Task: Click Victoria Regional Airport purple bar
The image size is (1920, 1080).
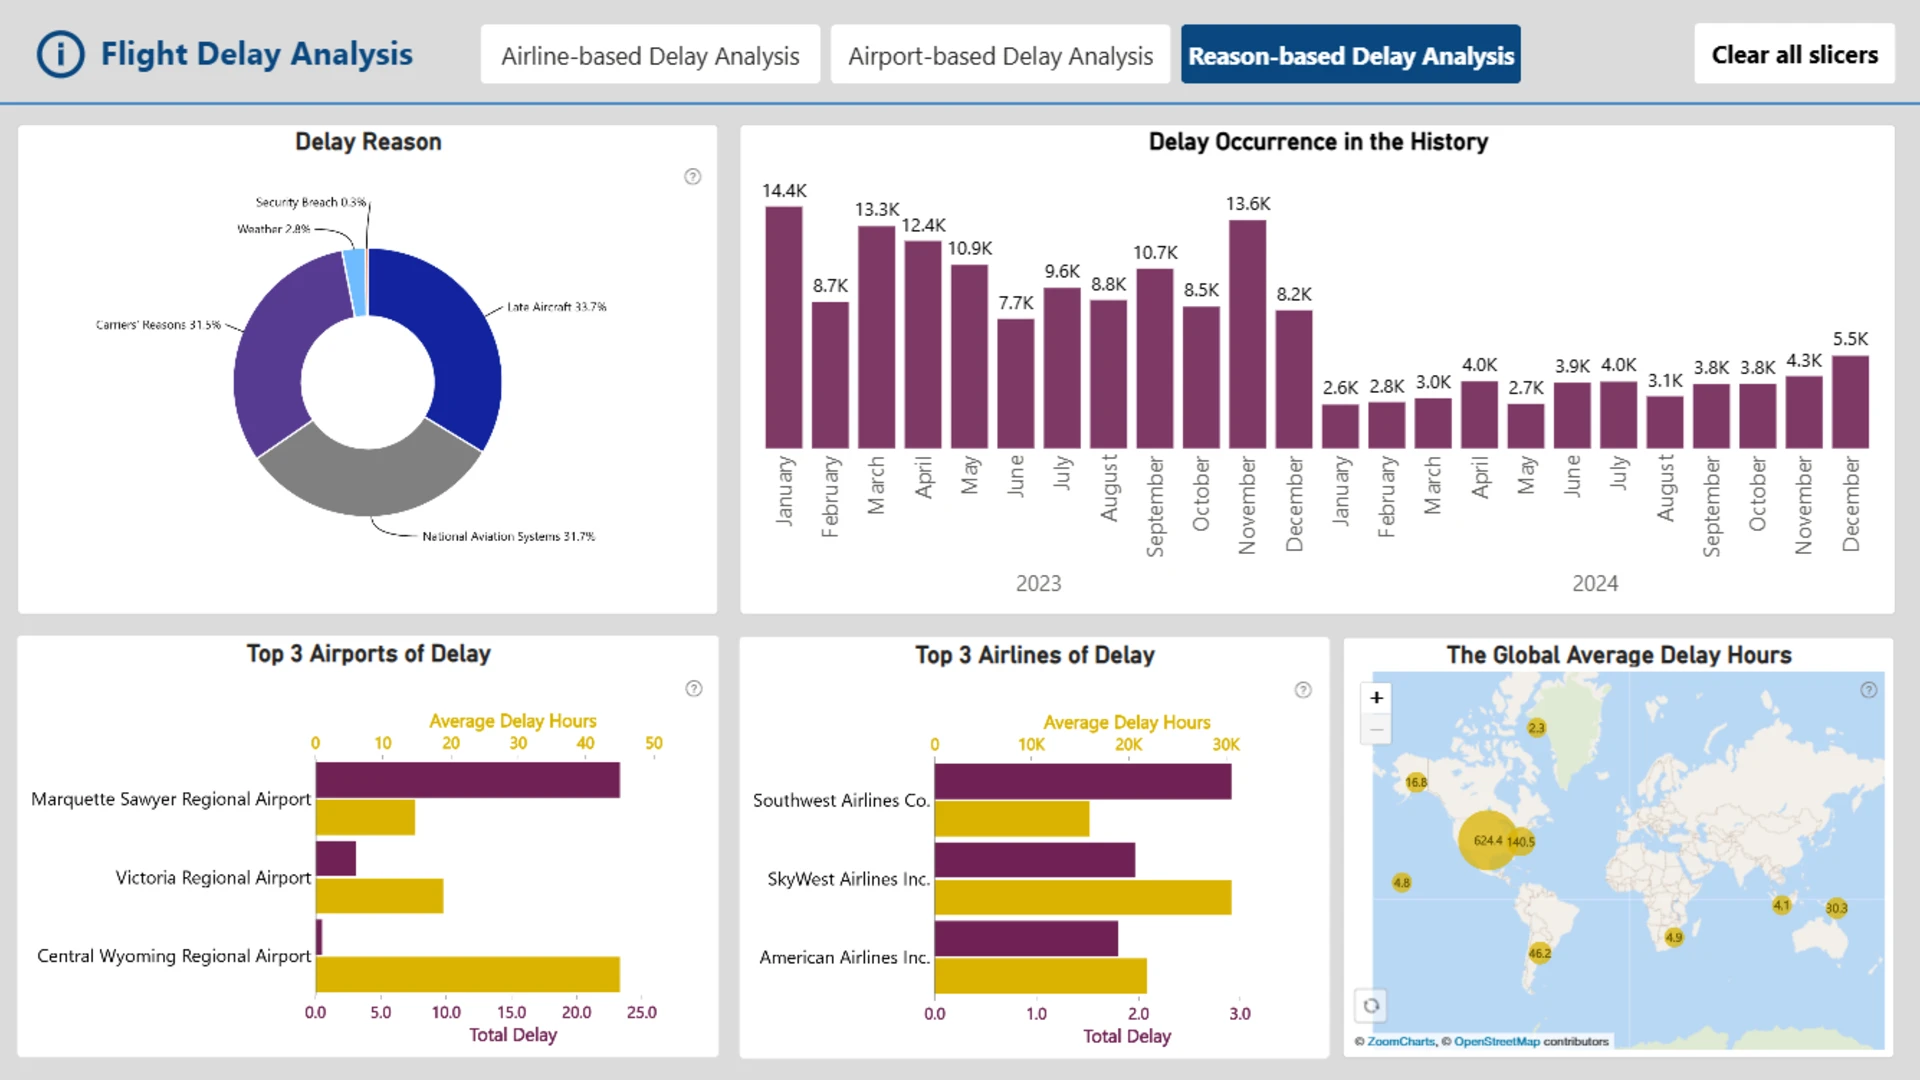Action: (x=336, y=858)
